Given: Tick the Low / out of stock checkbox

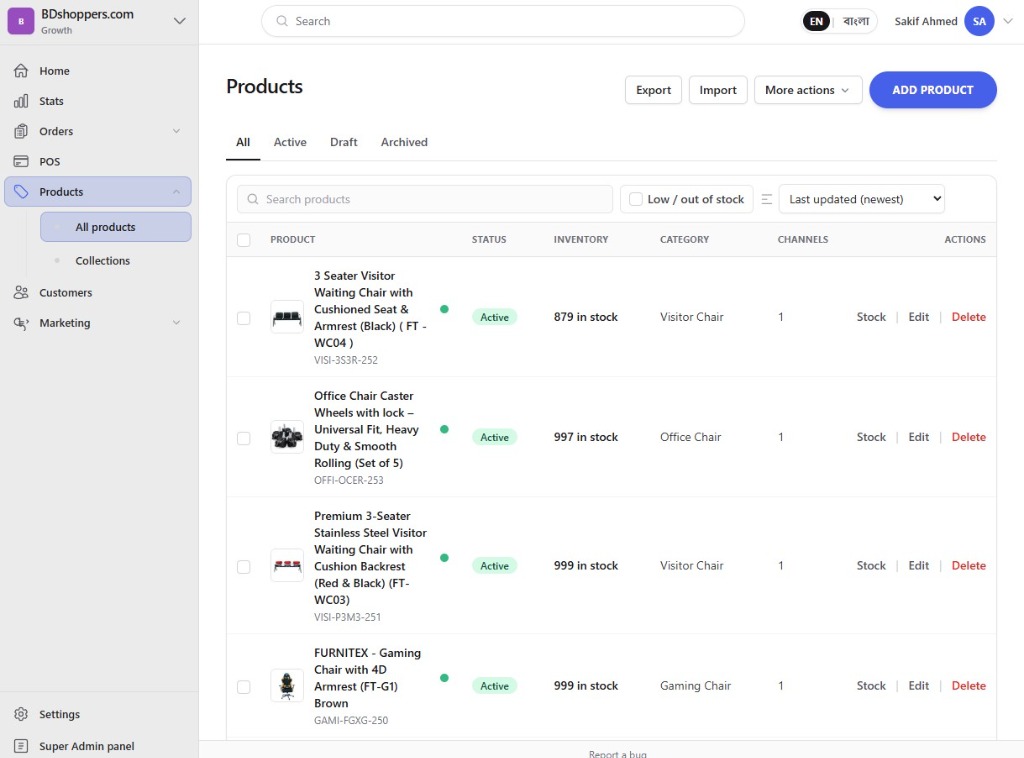Looking at the screenshot, I should 635,199.
